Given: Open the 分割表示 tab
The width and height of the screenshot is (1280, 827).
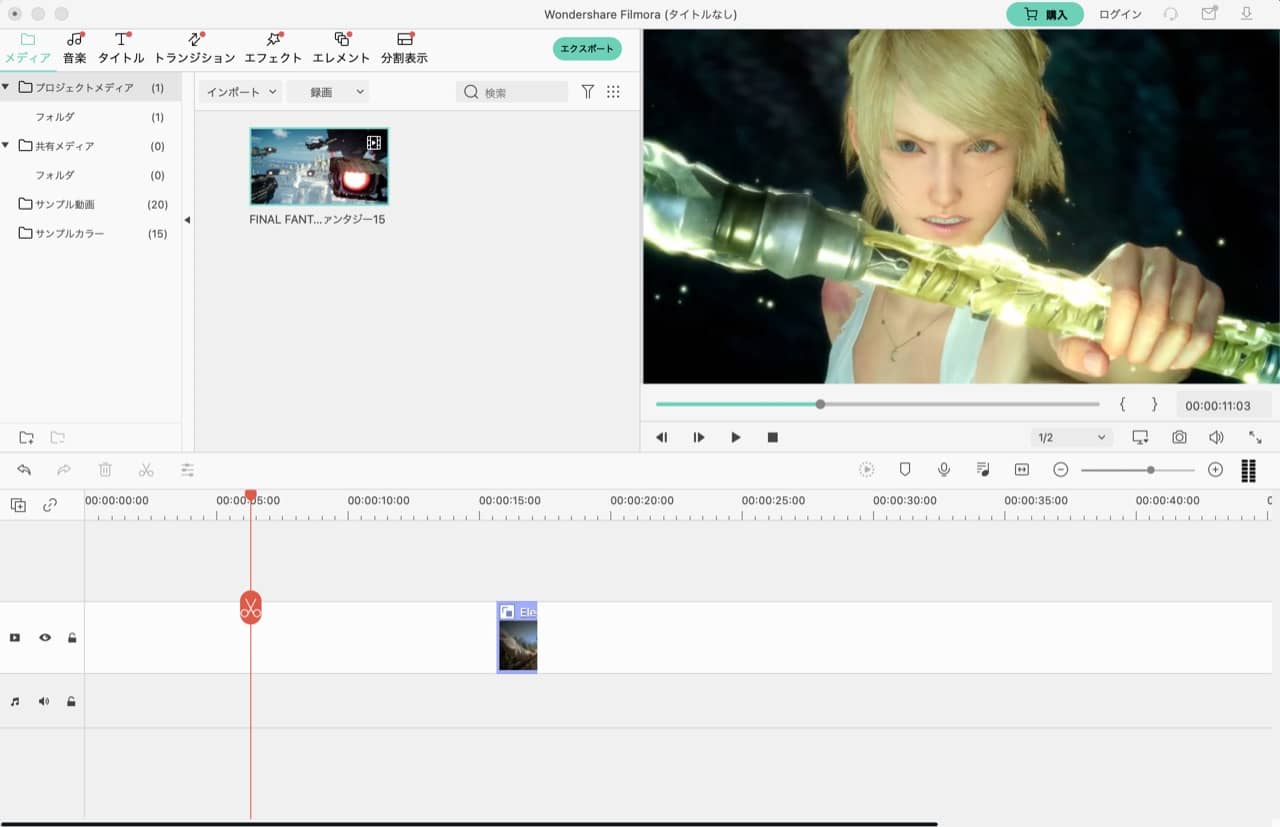Looking at the screenshot, I should [404, 48].
